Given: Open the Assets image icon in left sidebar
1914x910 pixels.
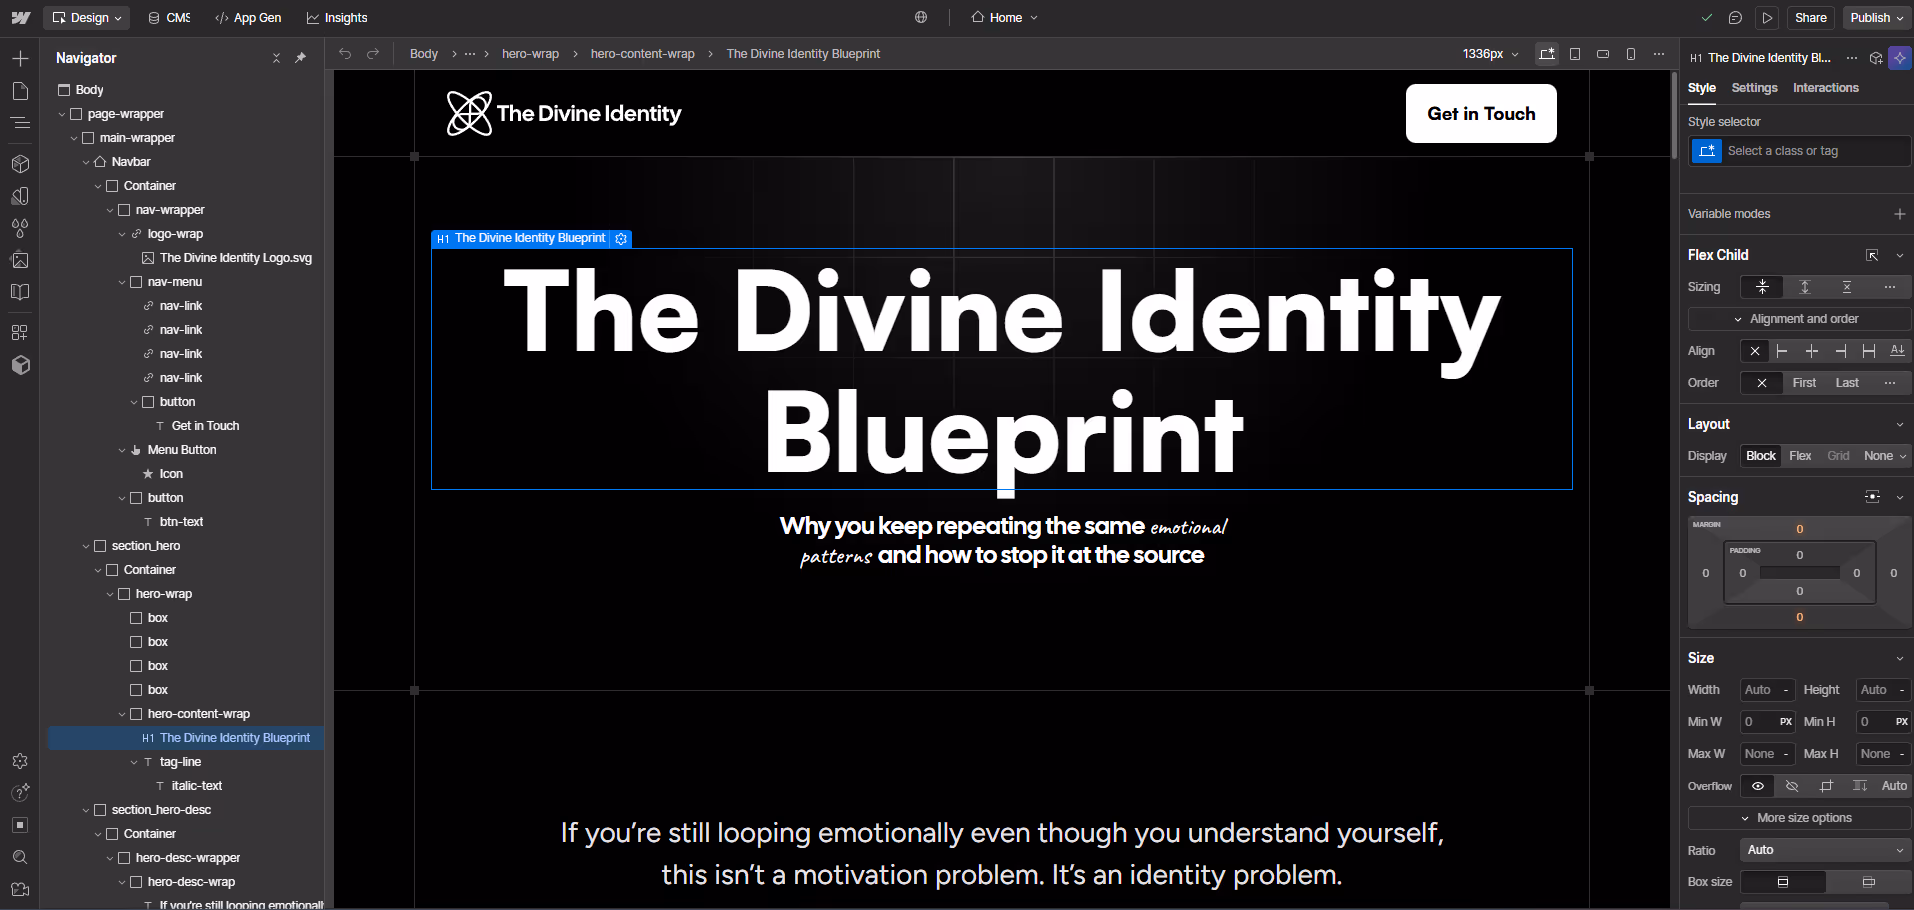Looking at the screenshot, I should [20, 260].
